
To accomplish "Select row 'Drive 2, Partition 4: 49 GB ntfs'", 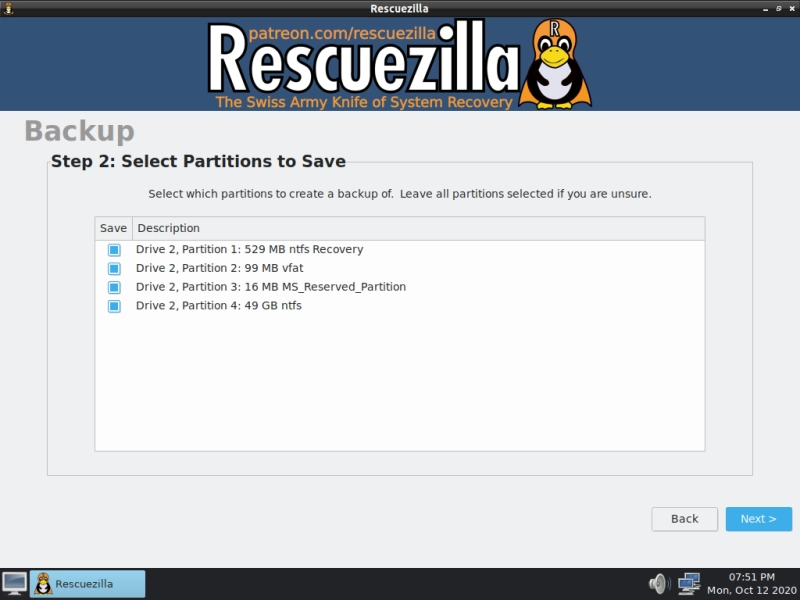I will coord(399,306).
